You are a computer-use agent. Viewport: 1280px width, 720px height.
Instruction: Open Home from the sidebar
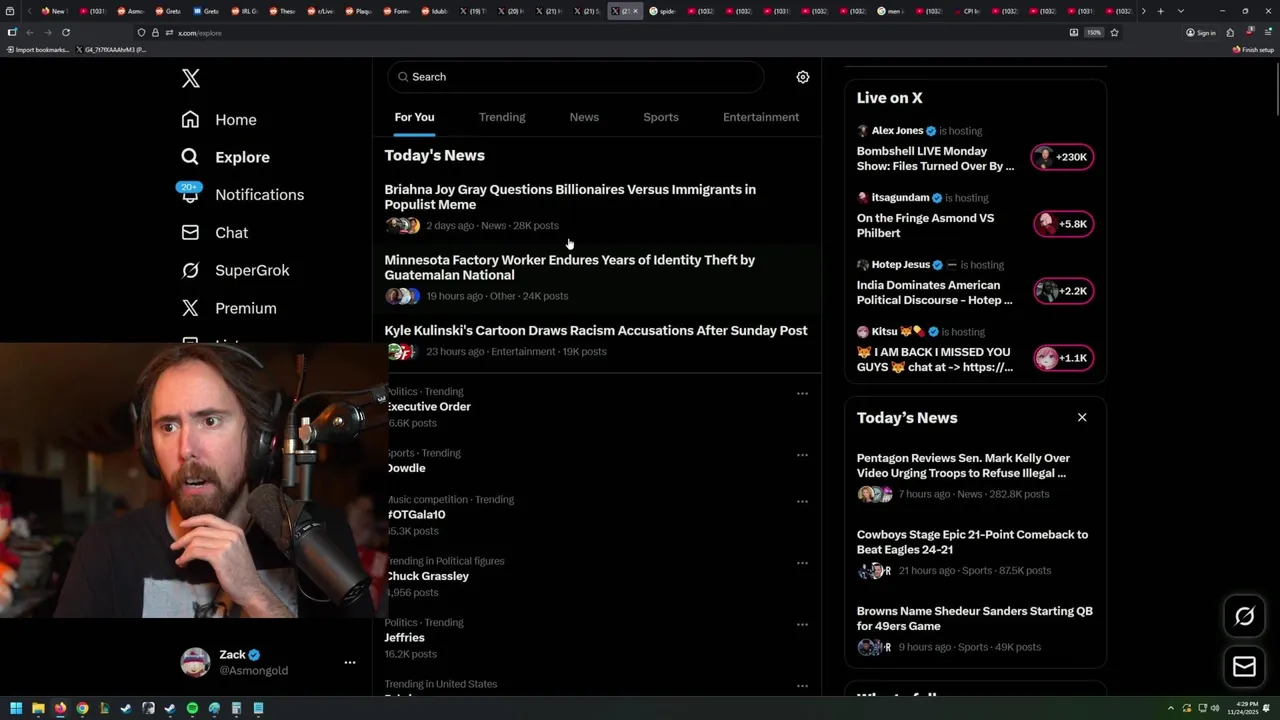coord(219,120)
